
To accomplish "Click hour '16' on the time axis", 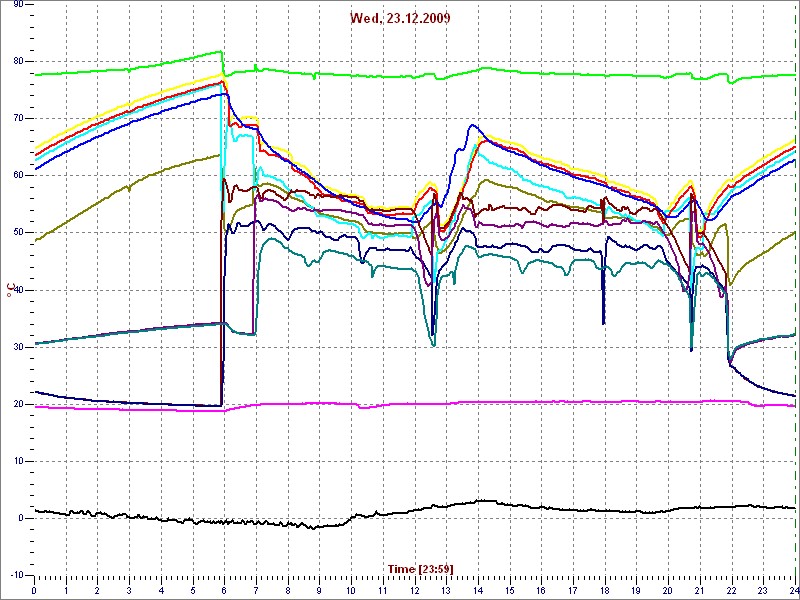I will coord(542,590).
